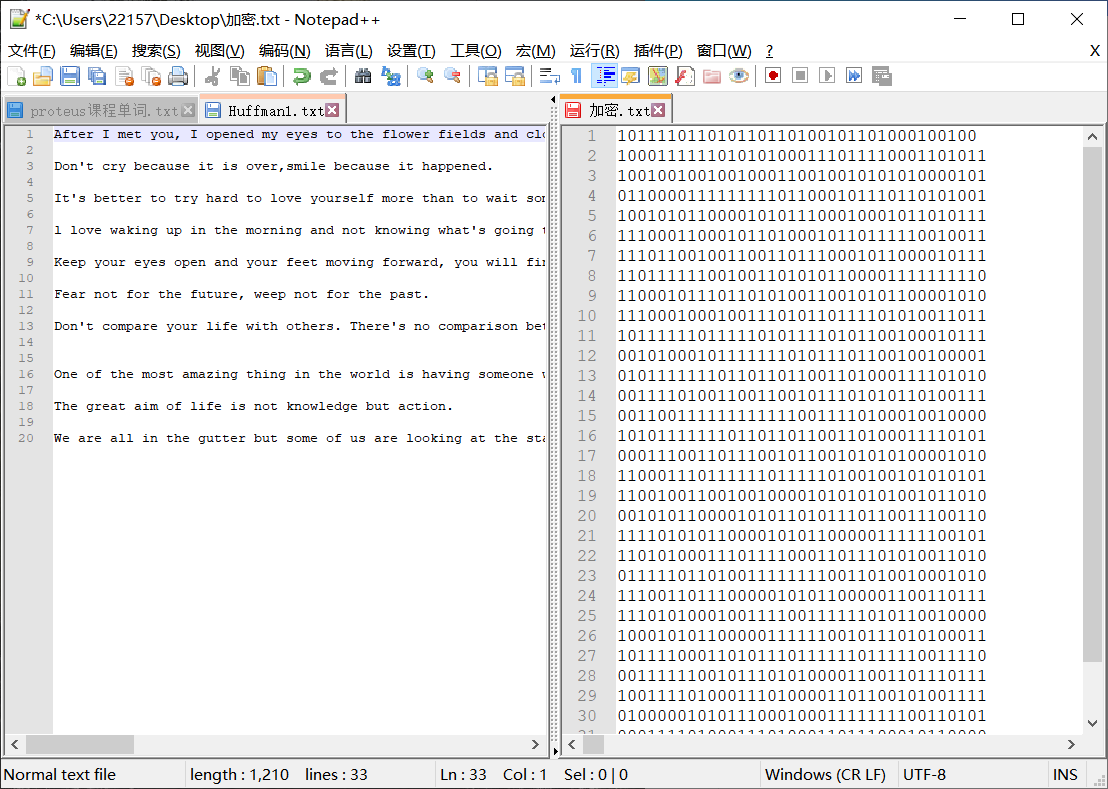This screenshot has width=1108, height=789.
Task: Click the Replace icon
Action: (390, 76)
